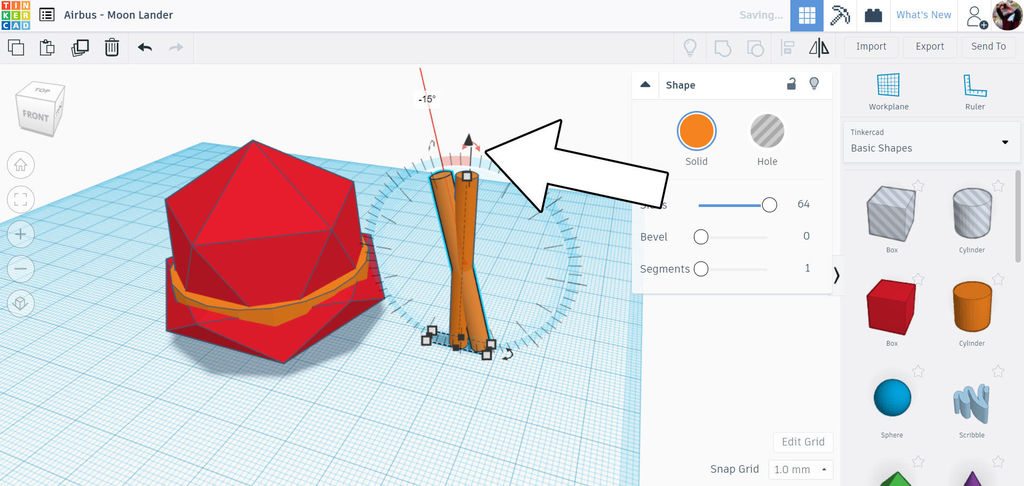Screen dimensions: 1024x486
Task: Click the Edit Grid button
Action: pyautogui.click(x=803, y=442)
